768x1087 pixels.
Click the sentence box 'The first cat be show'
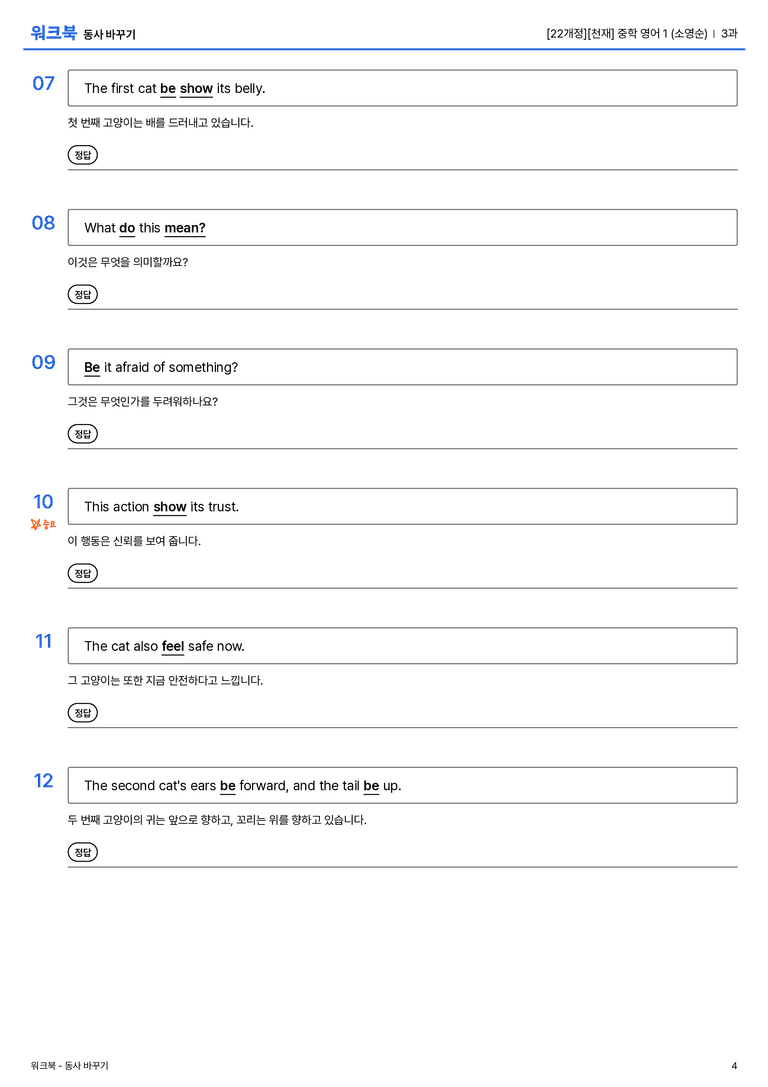(402, 88)
